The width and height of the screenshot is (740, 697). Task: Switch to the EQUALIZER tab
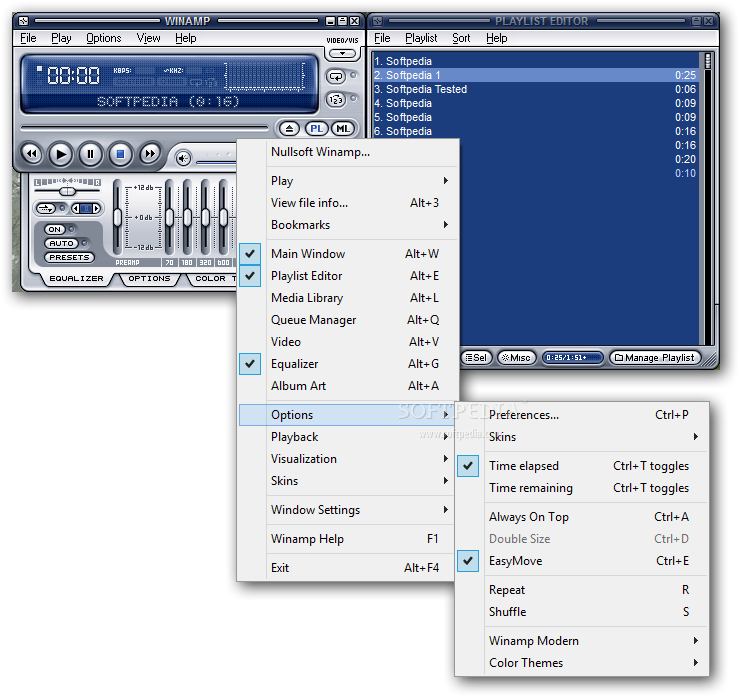[76, 278]
